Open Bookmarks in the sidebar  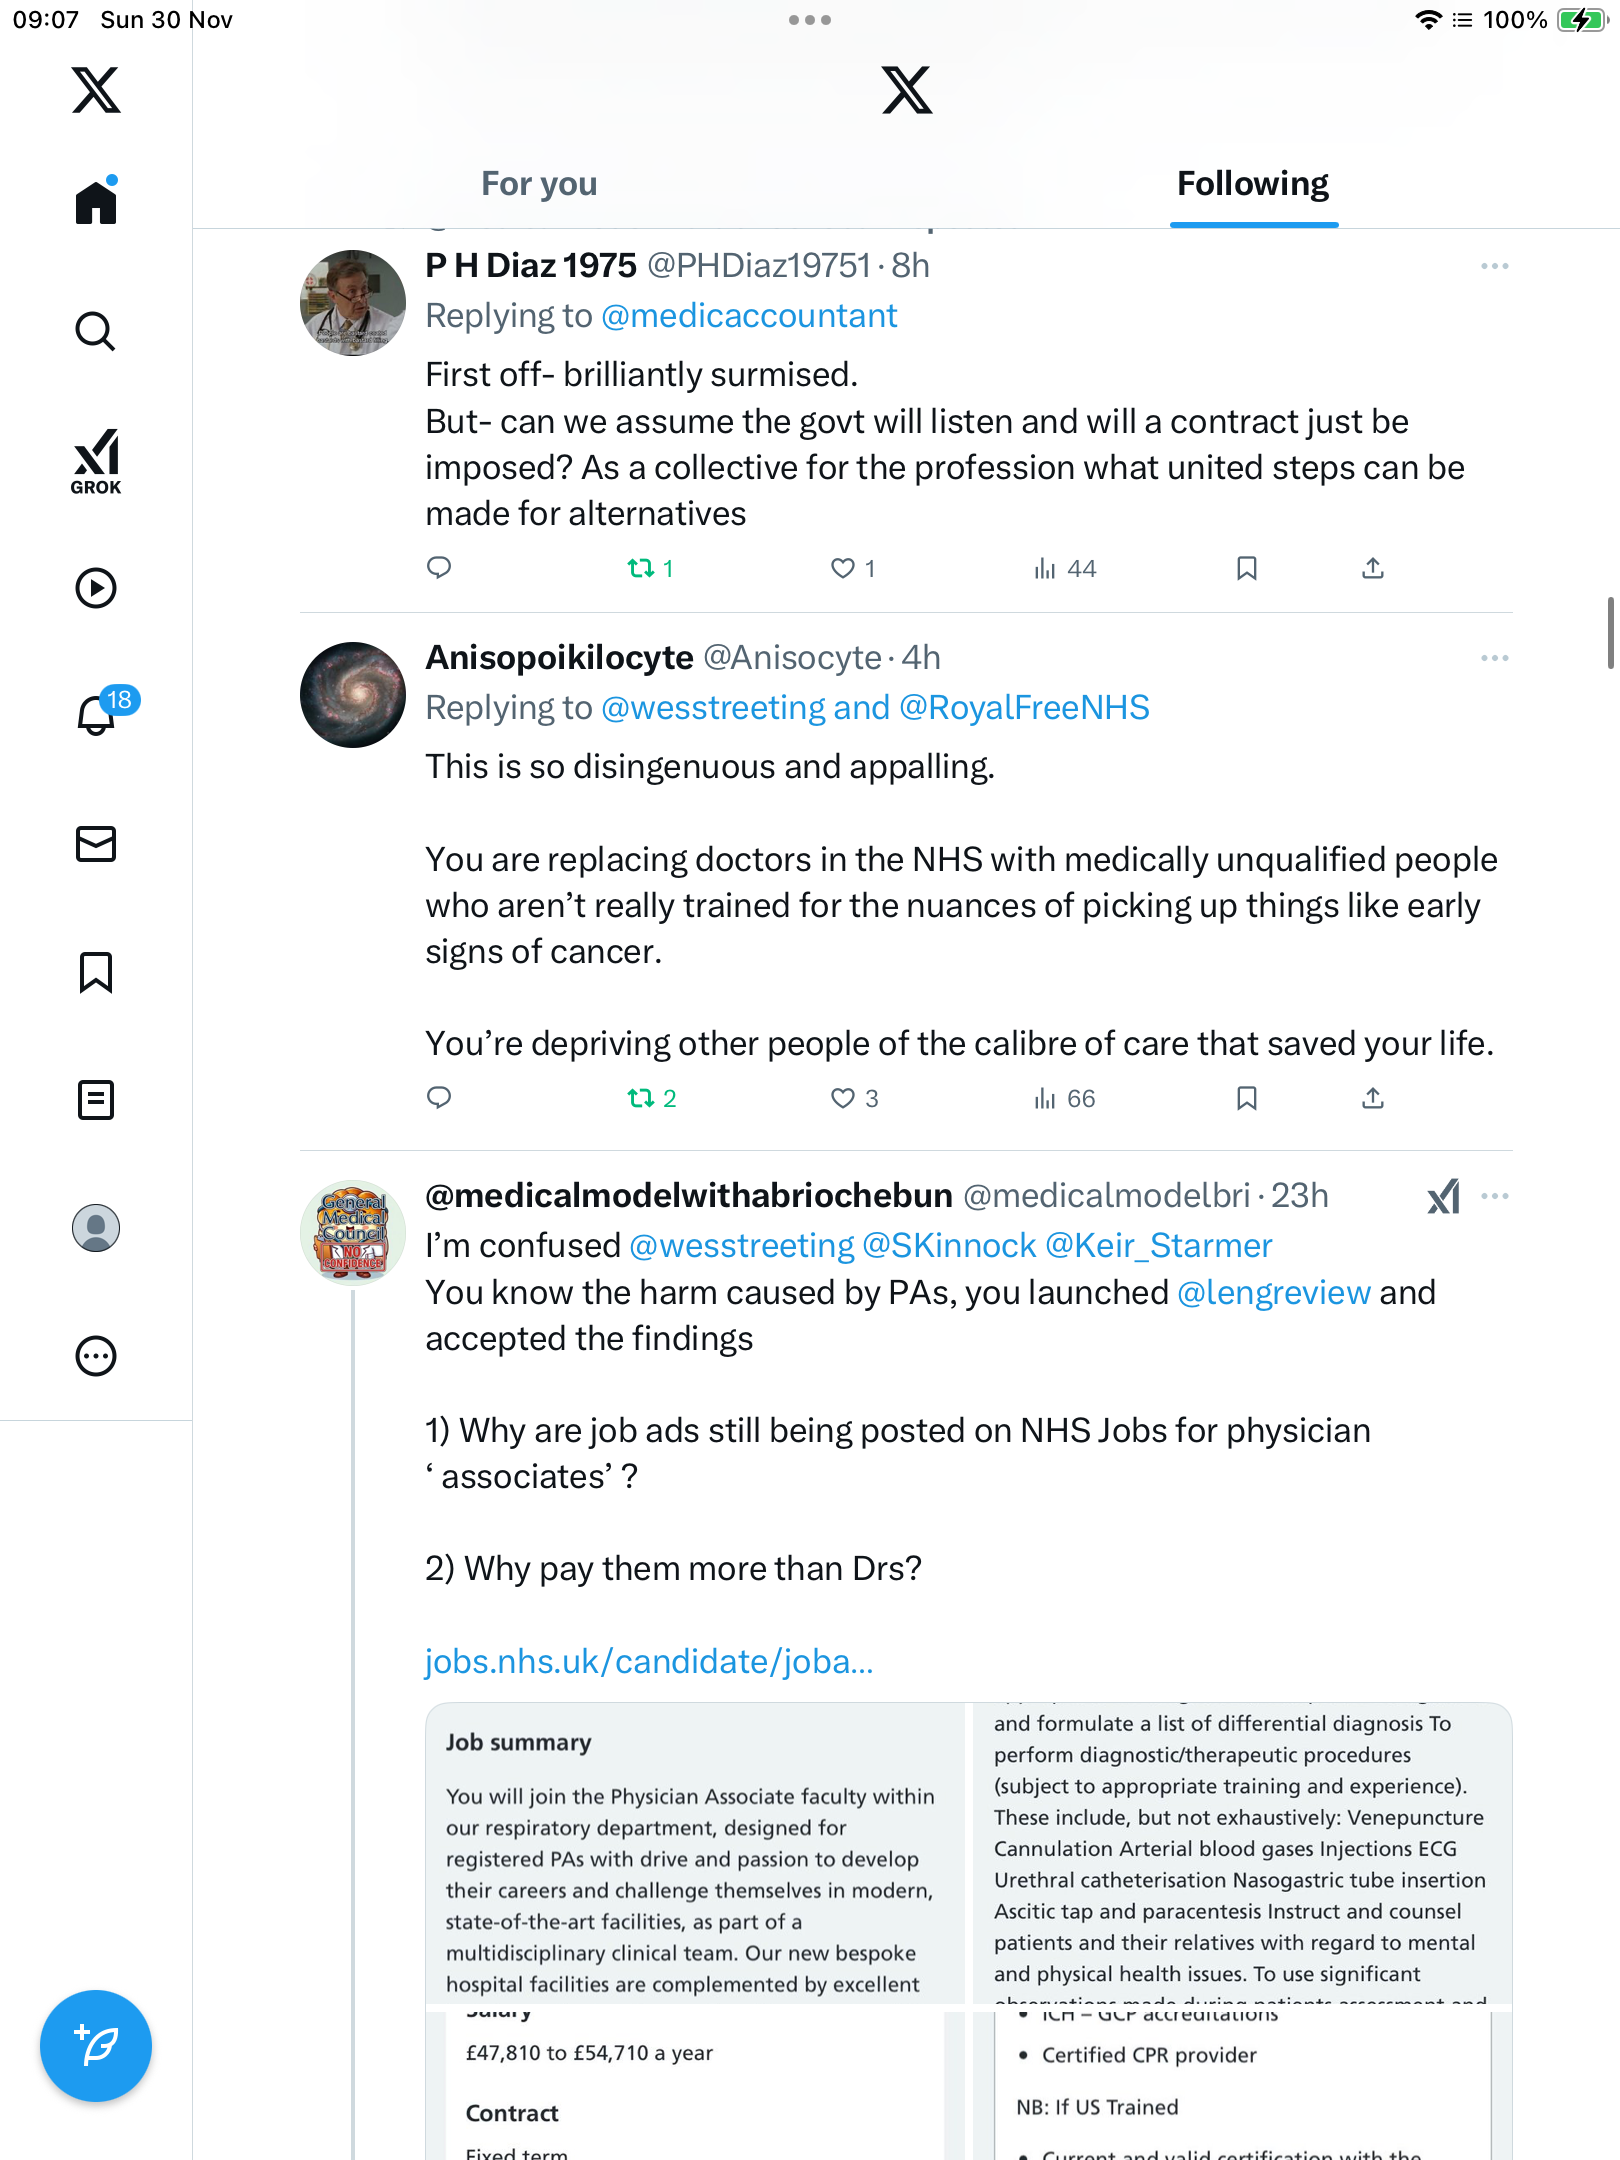(96, 972)
